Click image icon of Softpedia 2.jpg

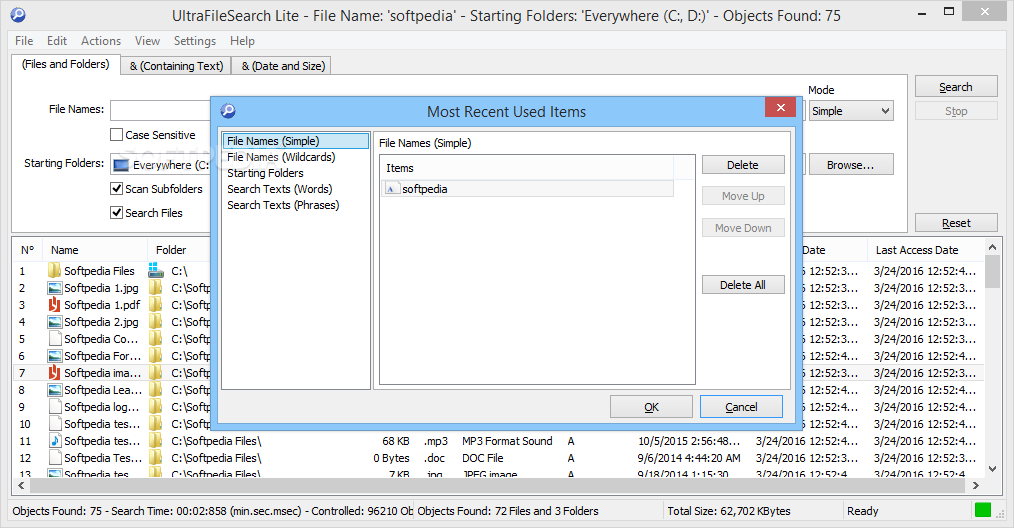click(54, 322)
